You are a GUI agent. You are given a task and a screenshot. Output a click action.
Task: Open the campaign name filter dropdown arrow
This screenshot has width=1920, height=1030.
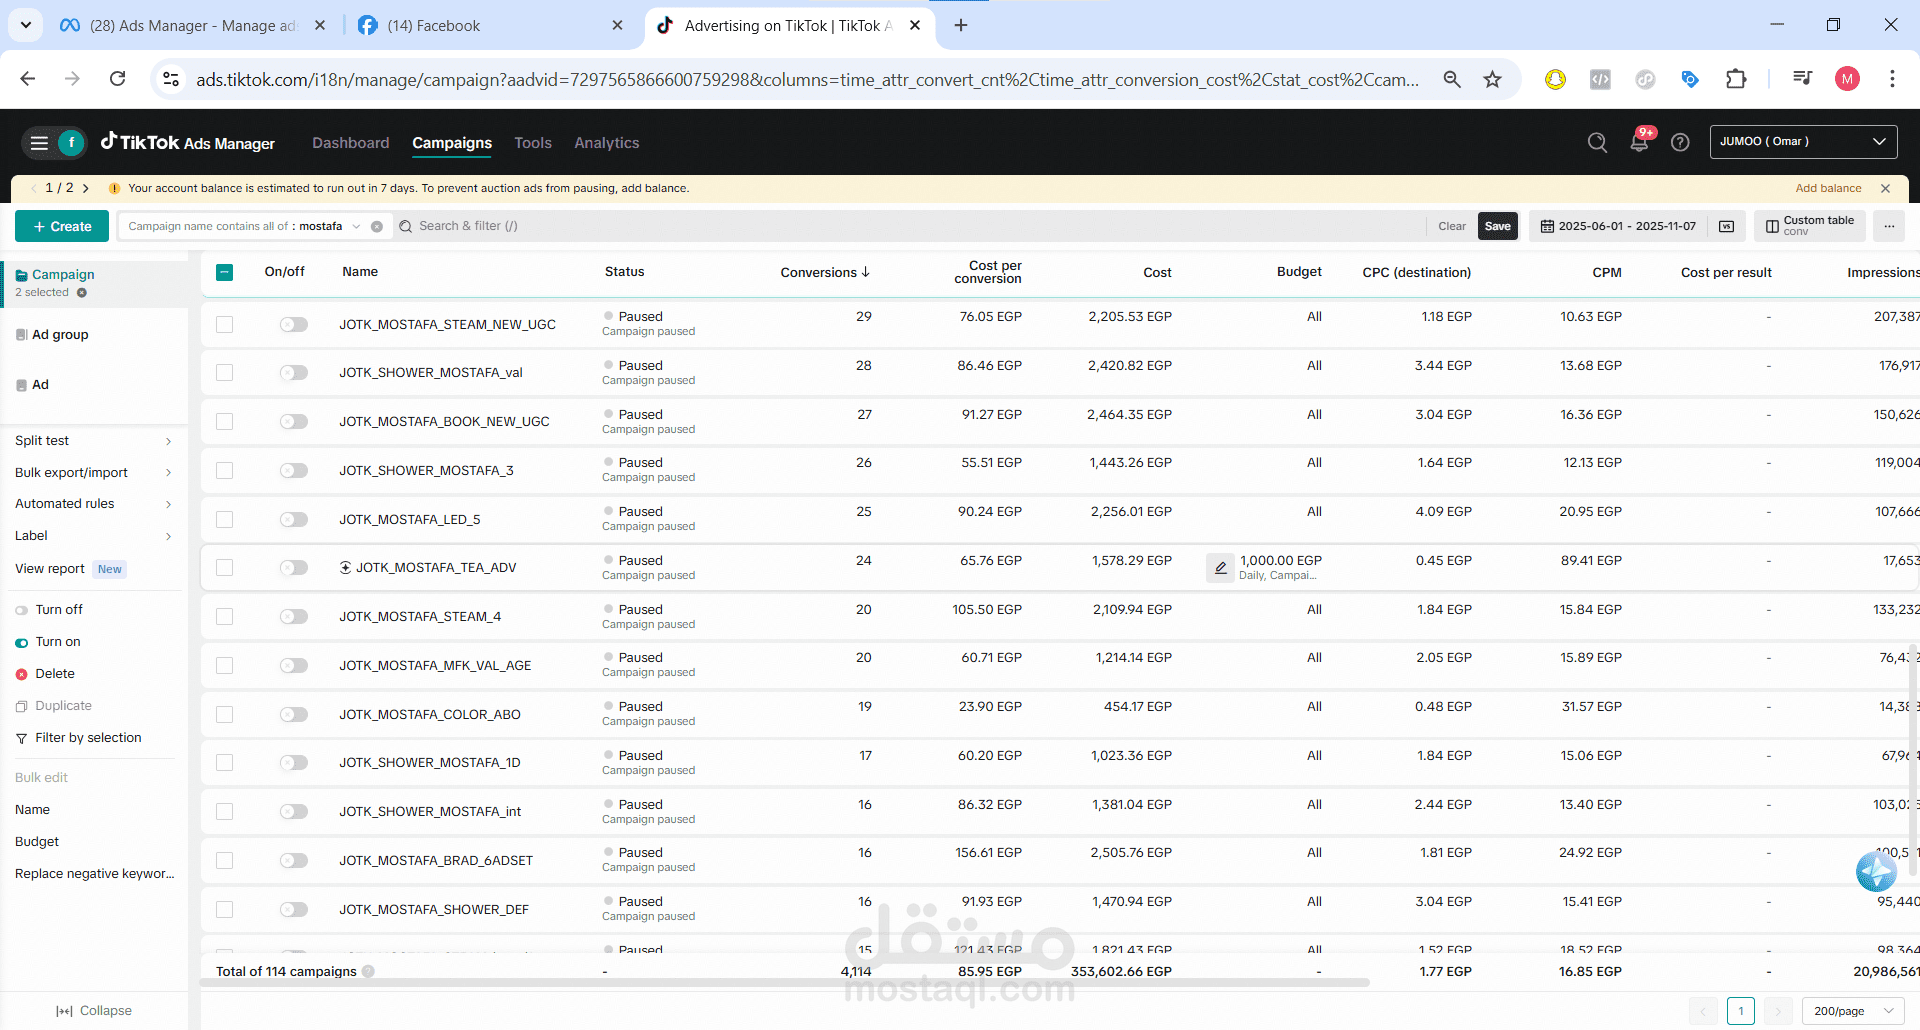click(x=356, y=226)
